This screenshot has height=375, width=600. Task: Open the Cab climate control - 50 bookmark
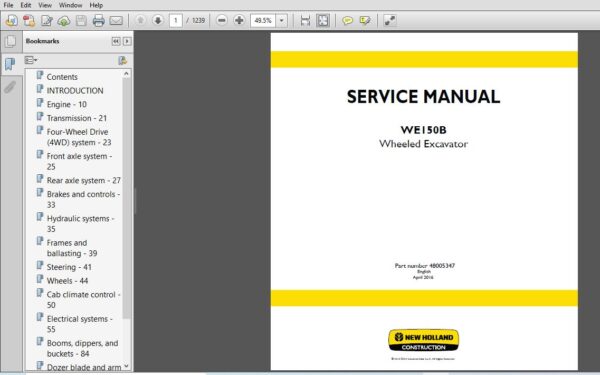coord(83,300)
